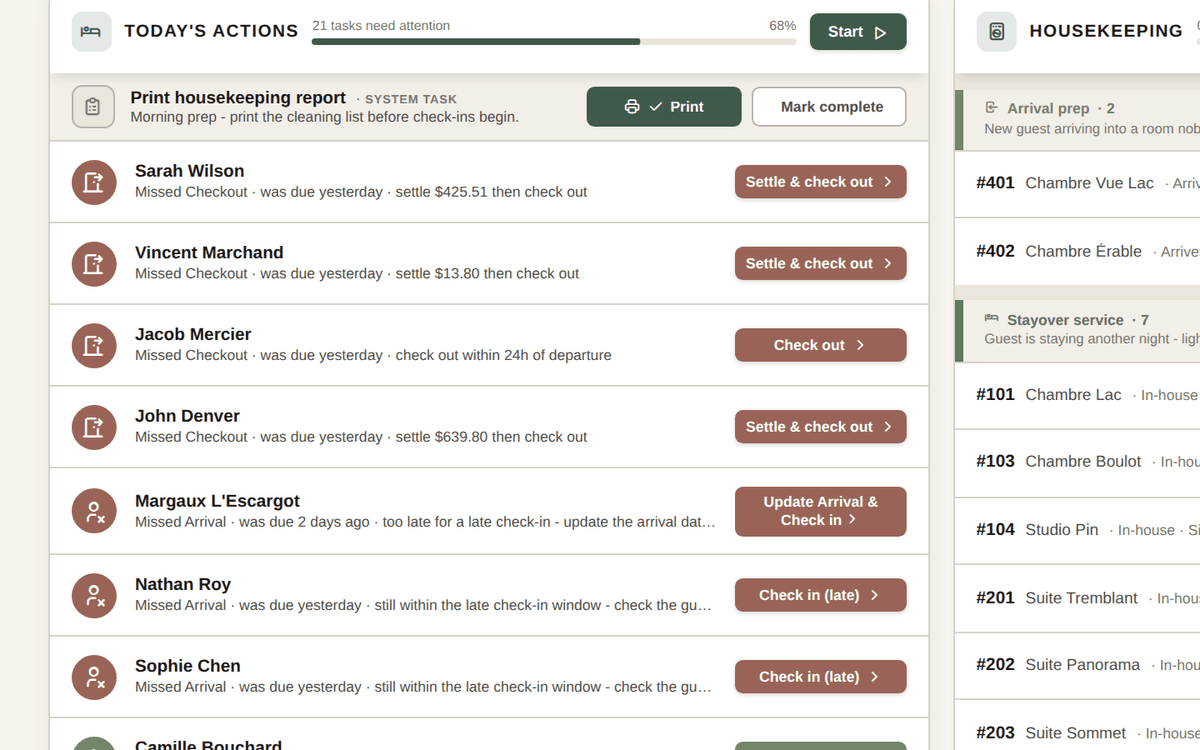Screen dimensions: 1200x750
Task: Click the 'Print housekeeping report' title
Action: [x=238, y=98]
